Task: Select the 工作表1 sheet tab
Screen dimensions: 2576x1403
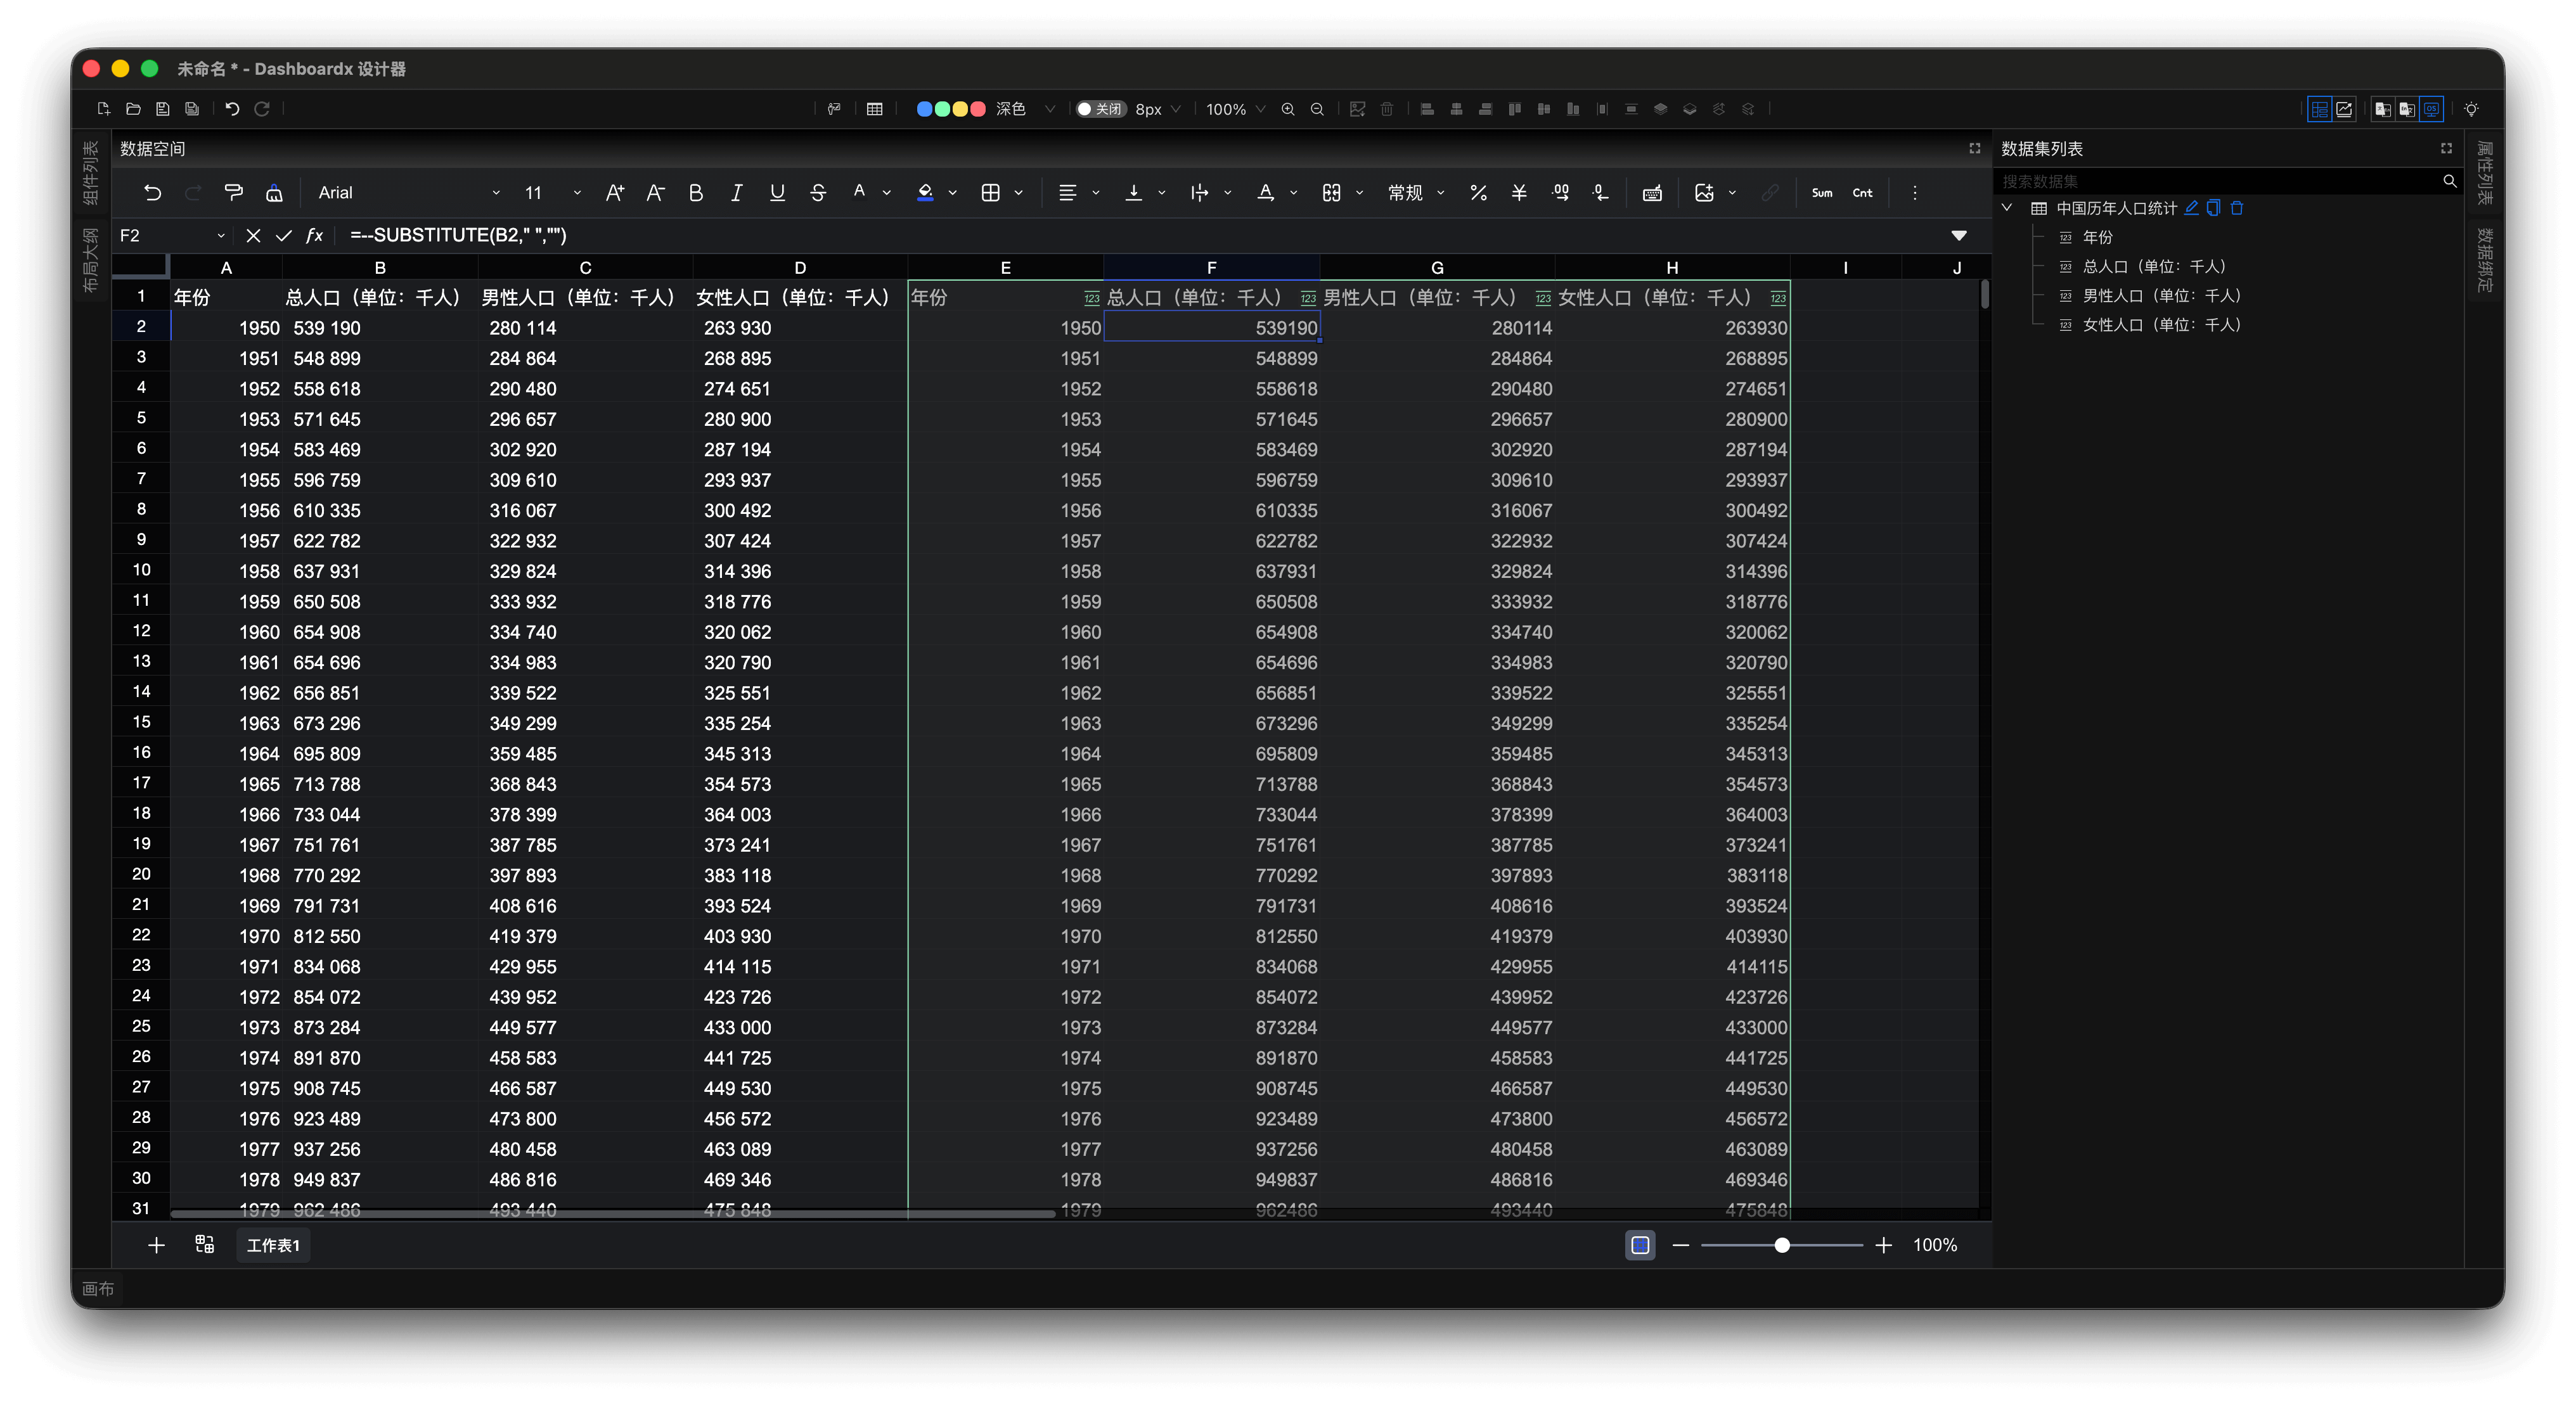Action: pyautogui.click(x=273, y=1245)
